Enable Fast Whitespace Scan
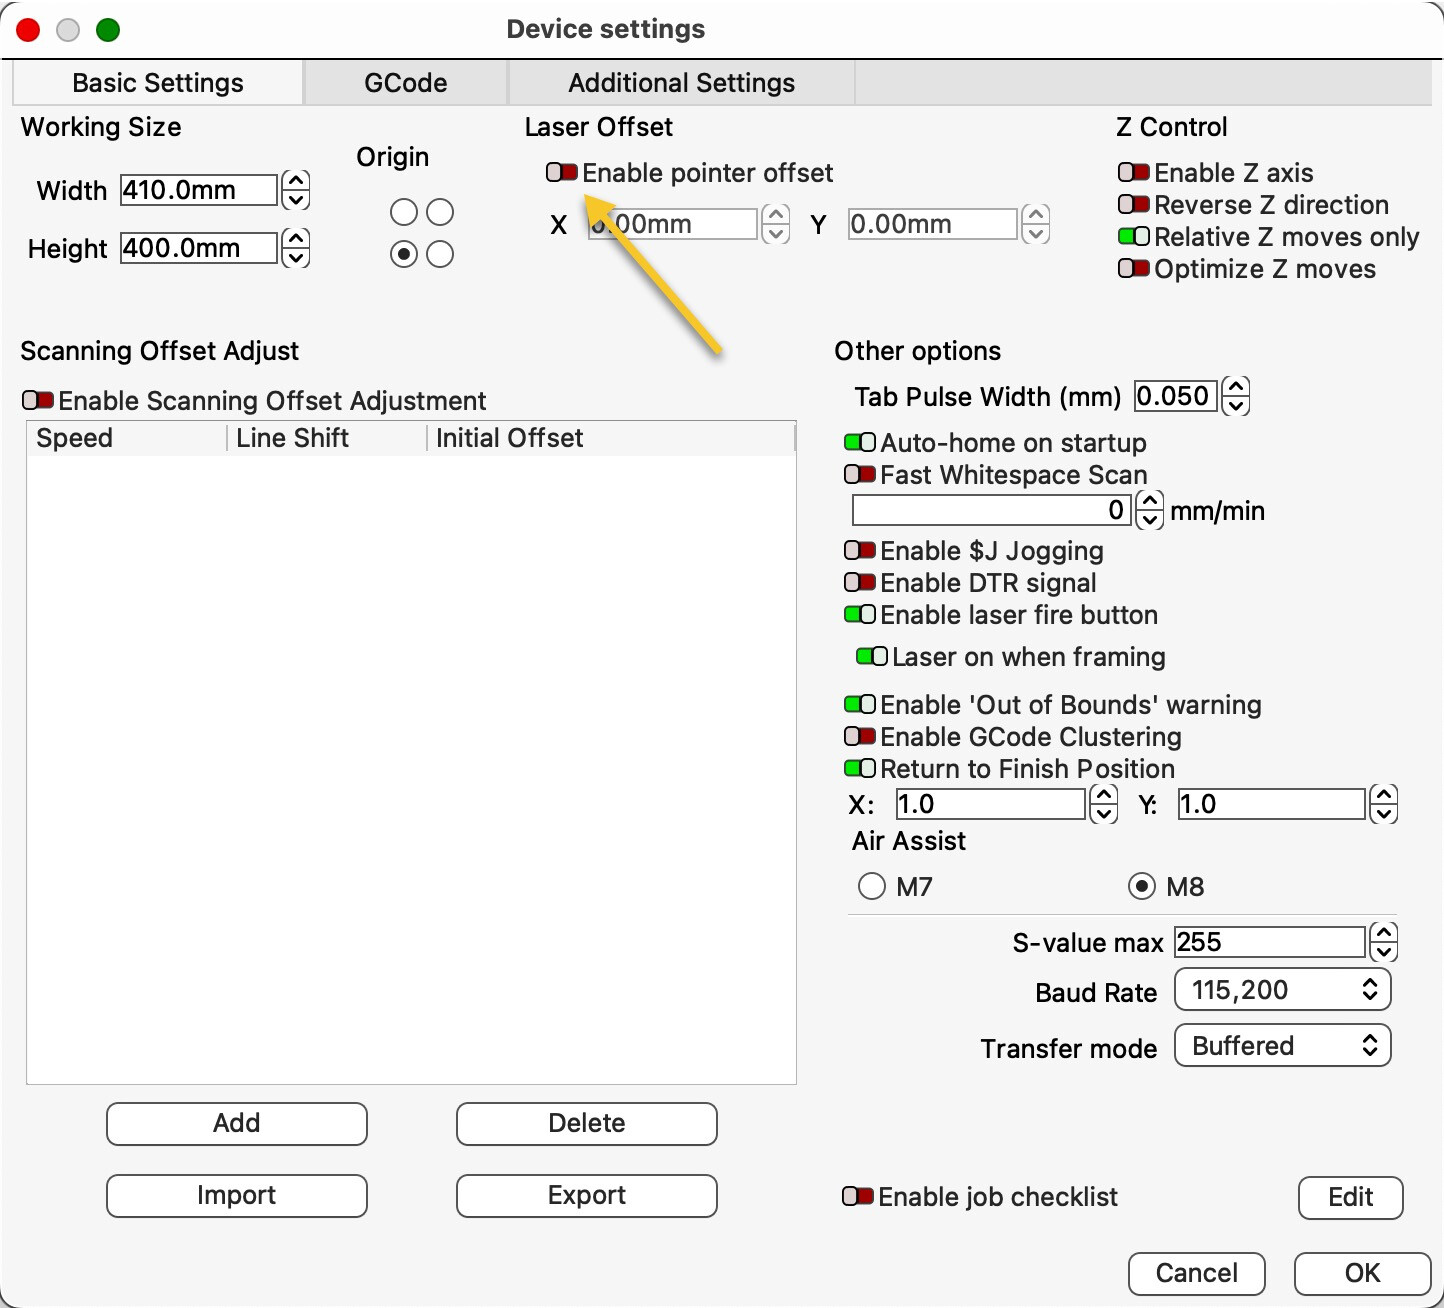This screenshot has height=1308, width=1444. click(x=859, y=475)
